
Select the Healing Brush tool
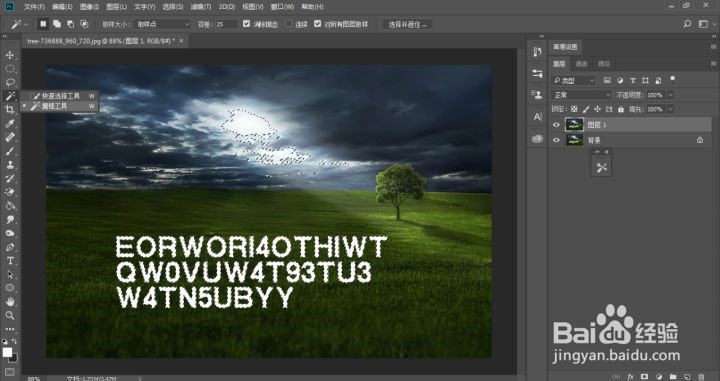pyautogui.click(x=10, y=137)
